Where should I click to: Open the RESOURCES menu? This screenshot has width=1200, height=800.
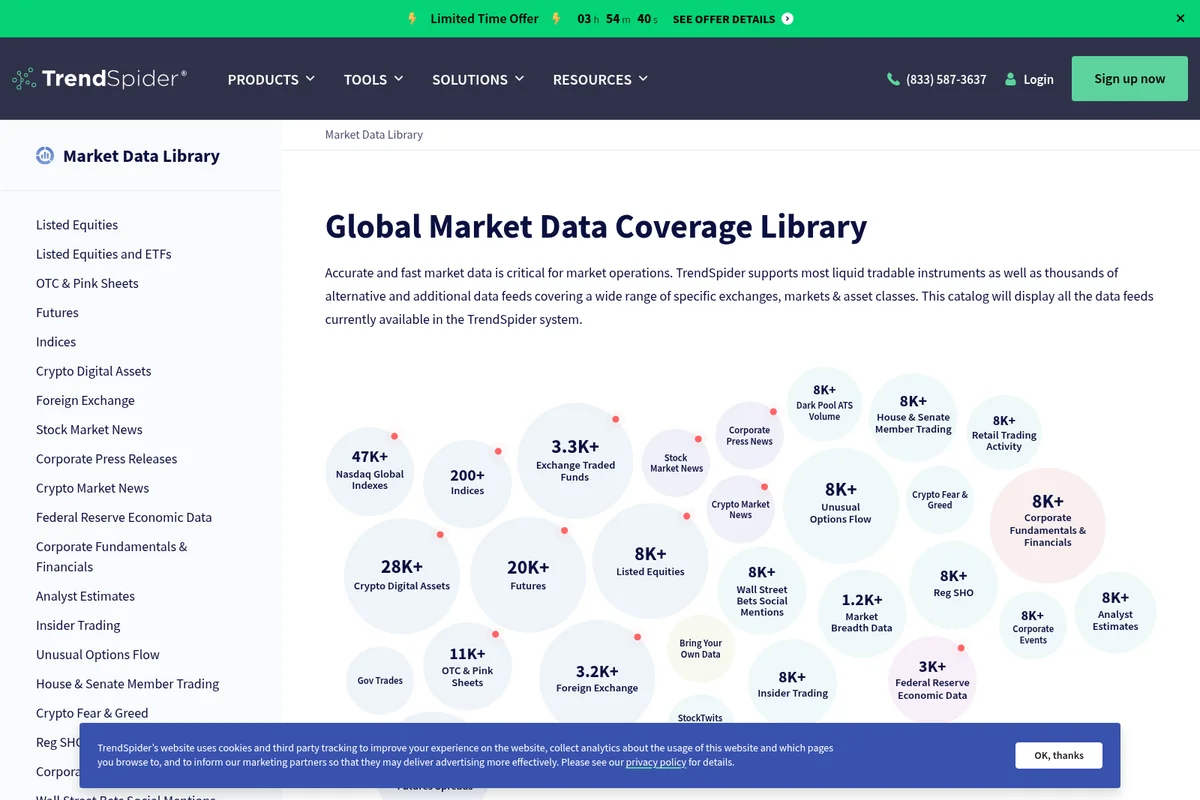point(600,79)
